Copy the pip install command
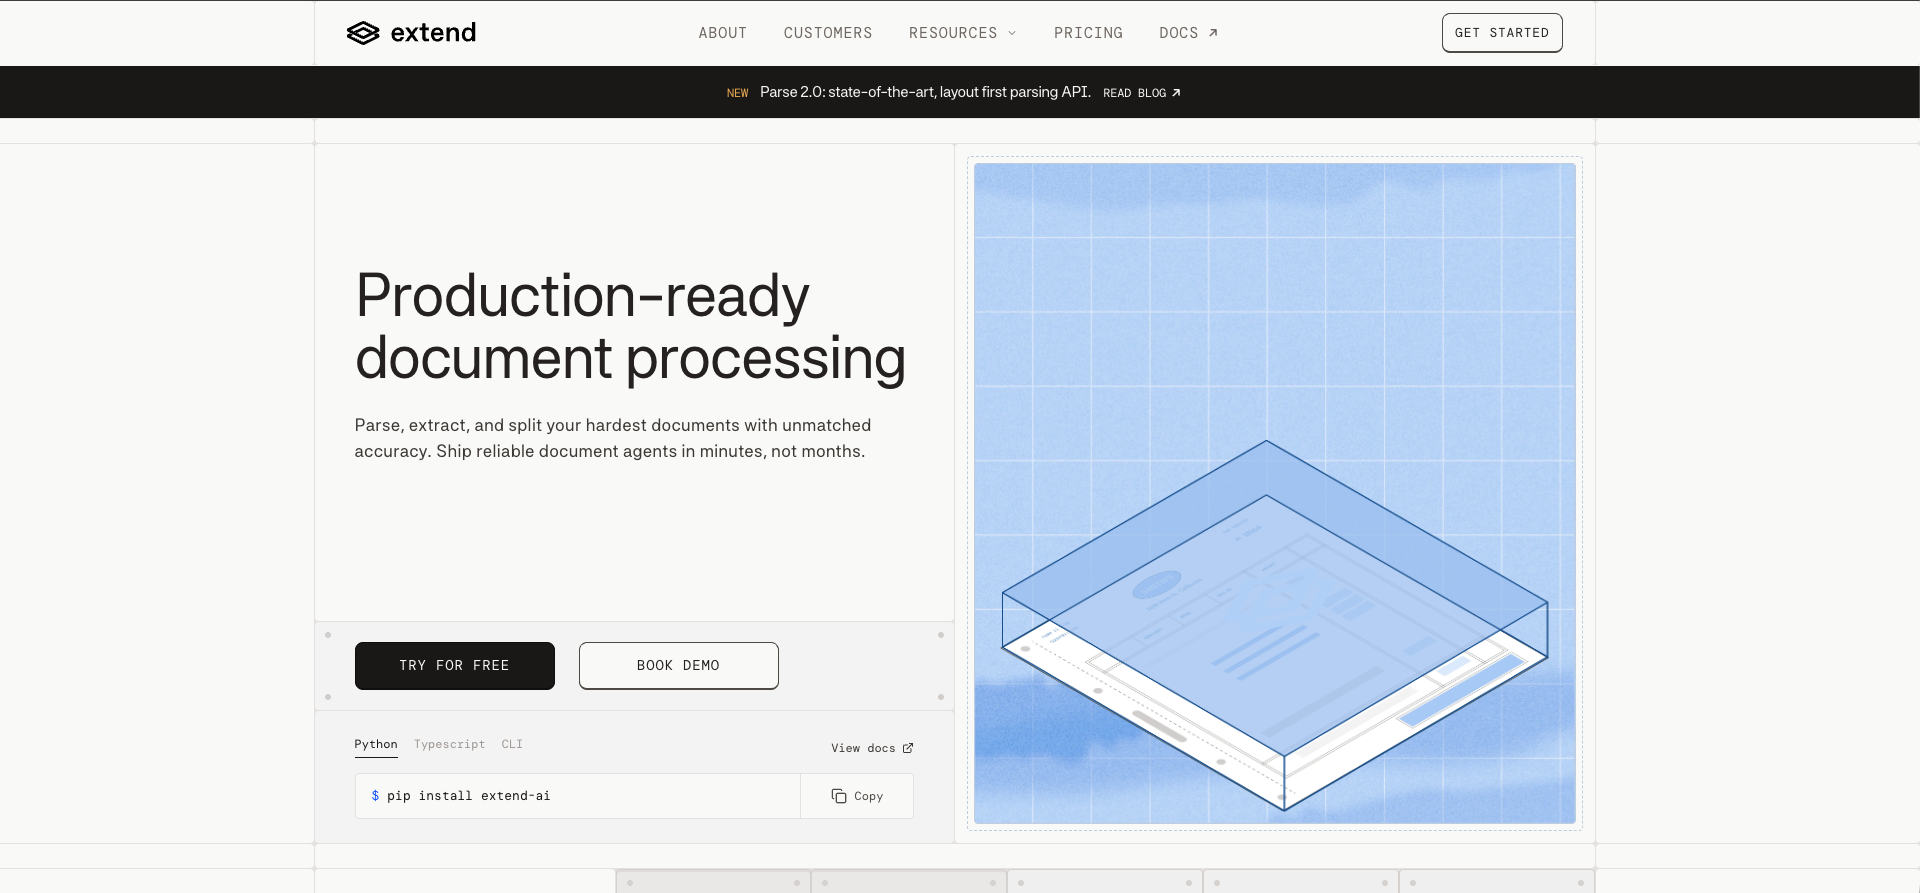The width and height of the screenshot is (1920, 893). point(857,796)
